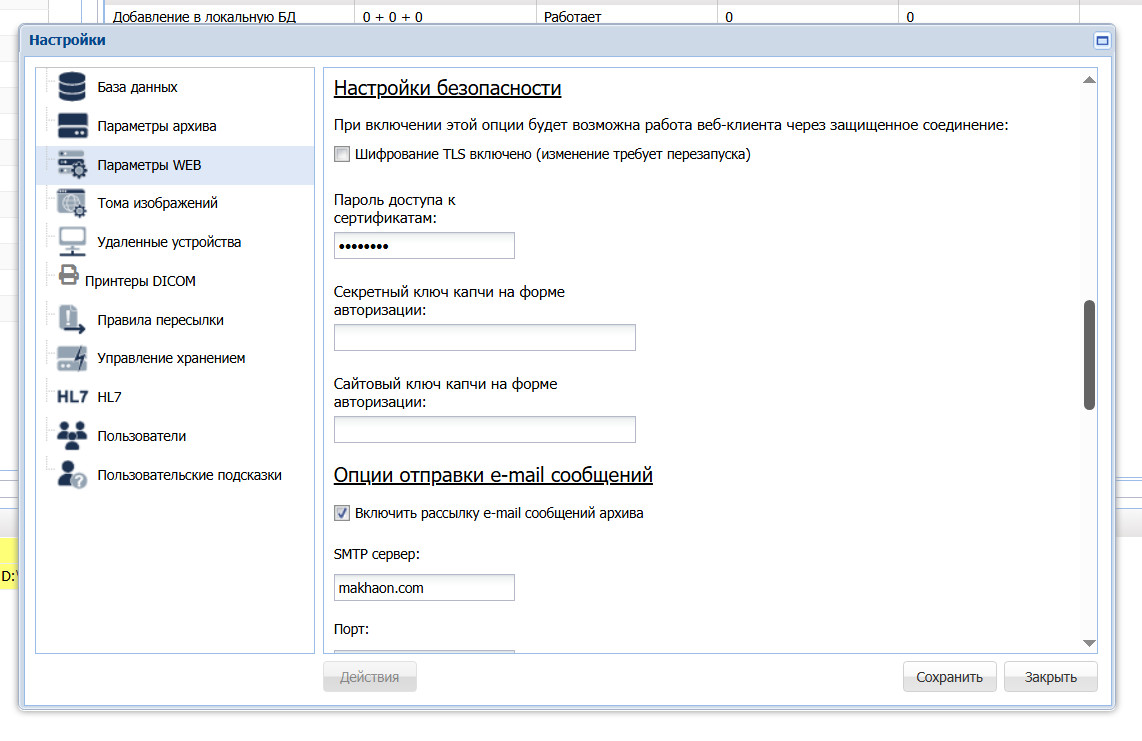The image size is (1142, 741).
Task: Enable the Шифрование TLS включено checkbox
Action: click(342, 154)
